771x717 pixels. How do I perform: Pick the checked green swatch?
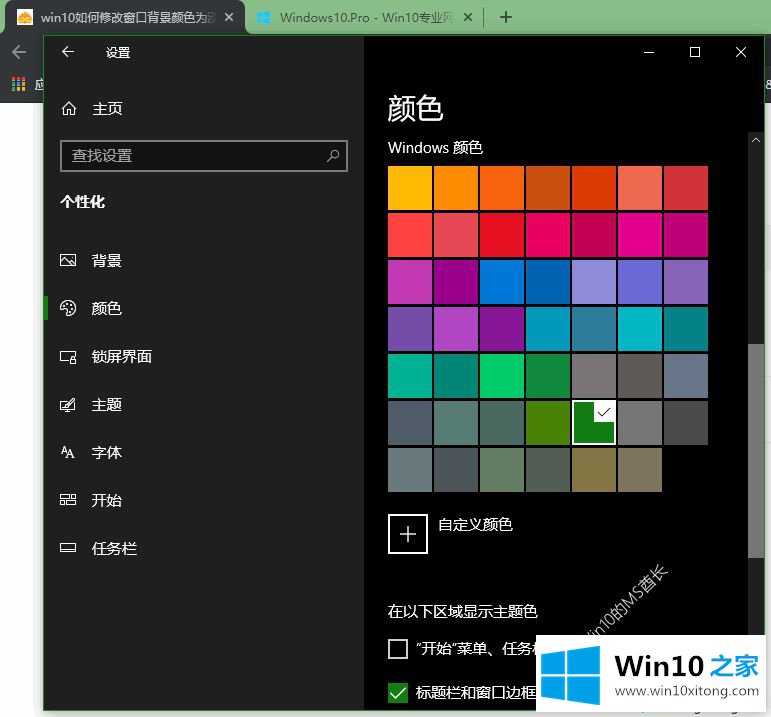point(593,422)
